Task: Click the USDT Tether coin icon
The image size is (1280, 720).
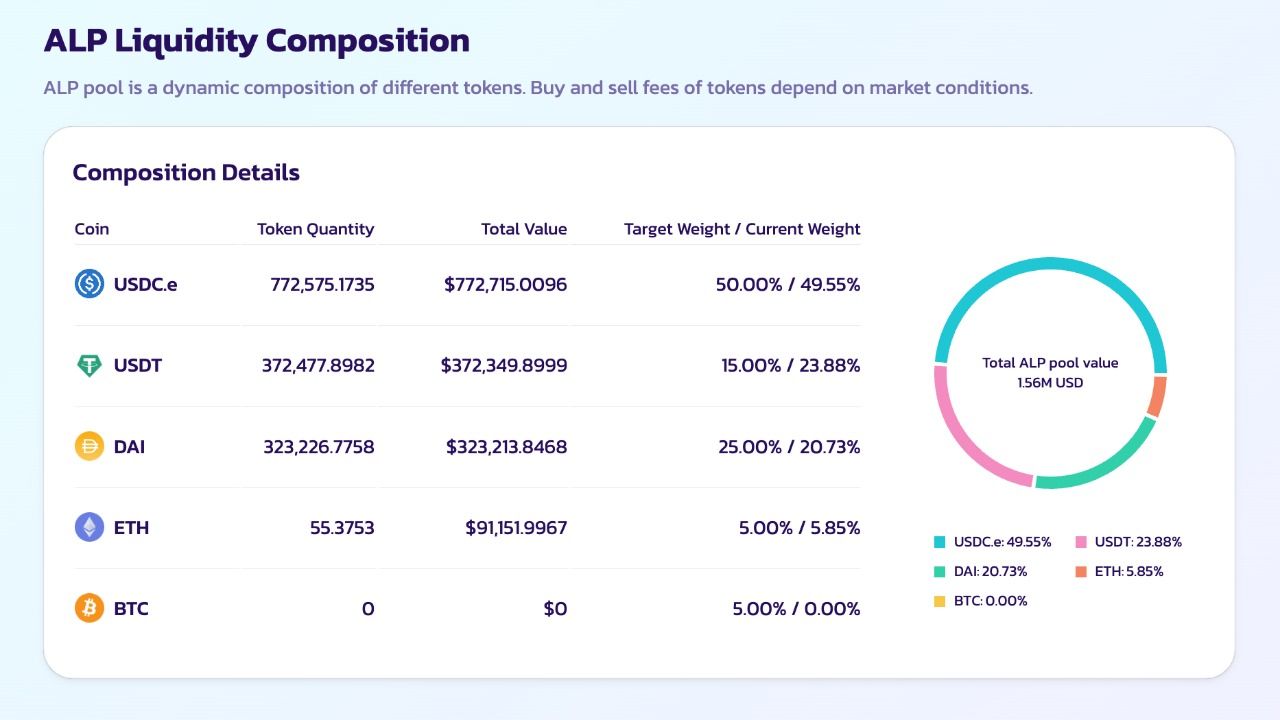Action: [x=90, y=365]
